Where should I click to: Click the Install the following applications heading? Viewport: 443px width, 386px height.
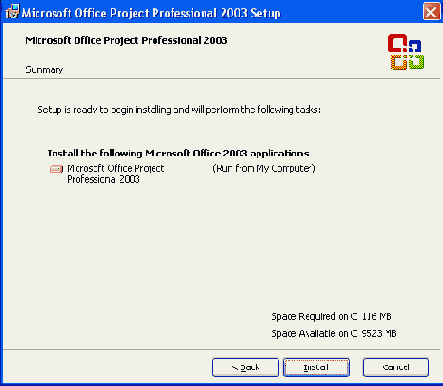click(178, 153)
